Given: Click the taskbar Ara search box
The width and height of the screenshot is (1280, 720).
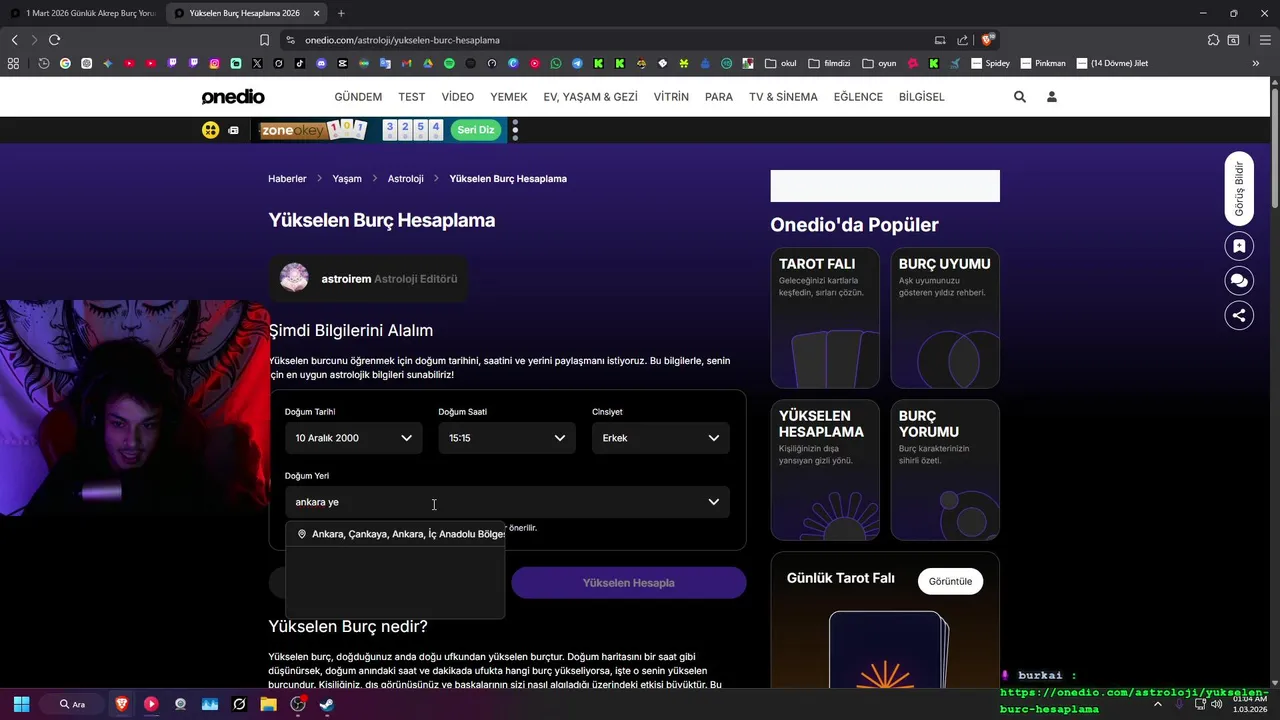Looking at the screenshot, I should (72, 704).
